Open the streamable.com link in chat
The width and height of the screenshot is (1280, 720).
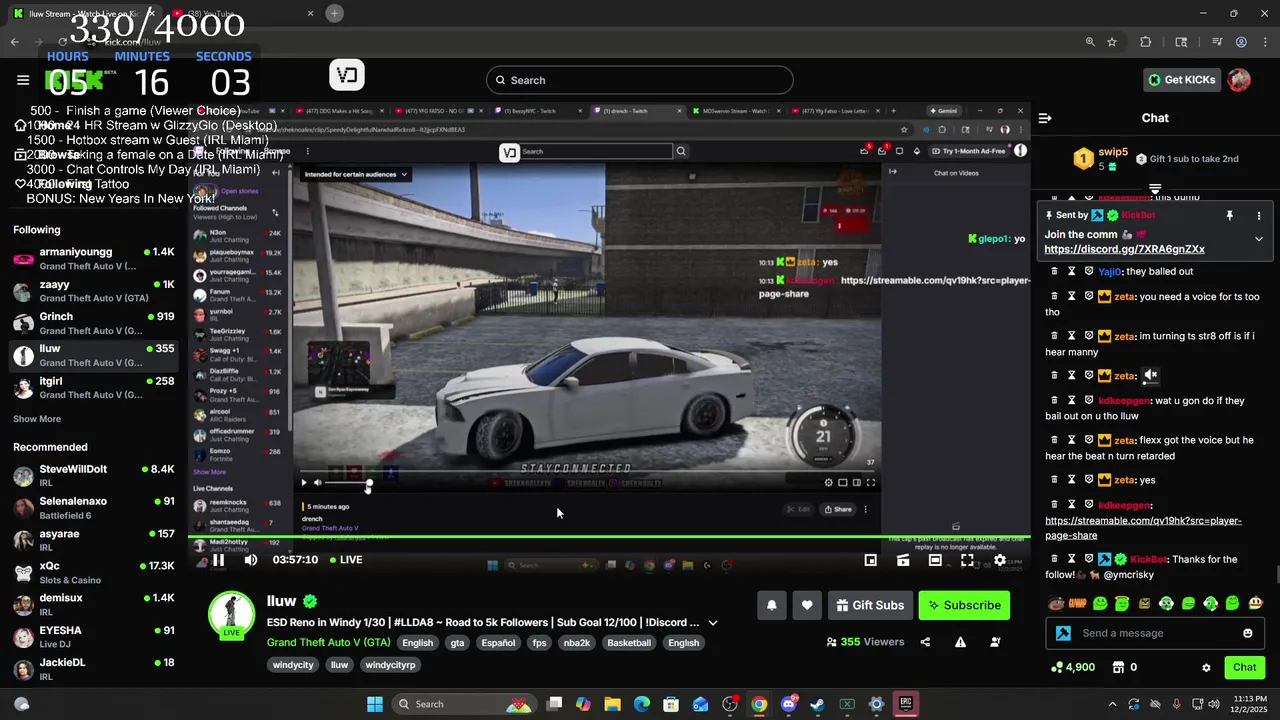(1143, 528)
